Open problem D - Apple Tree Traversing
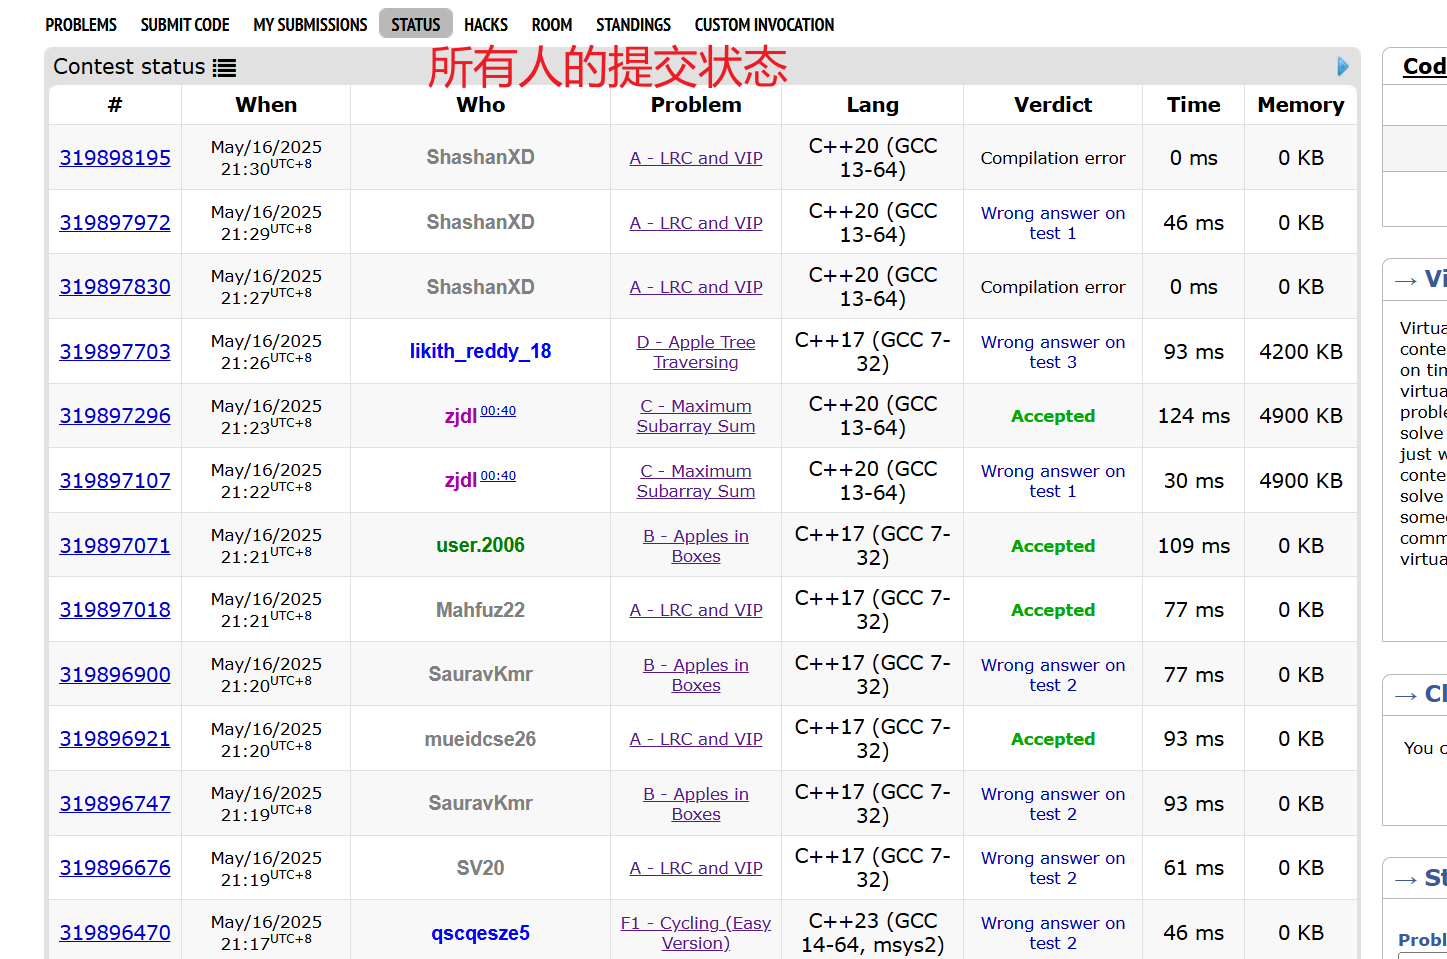 (x=696, y=352)
